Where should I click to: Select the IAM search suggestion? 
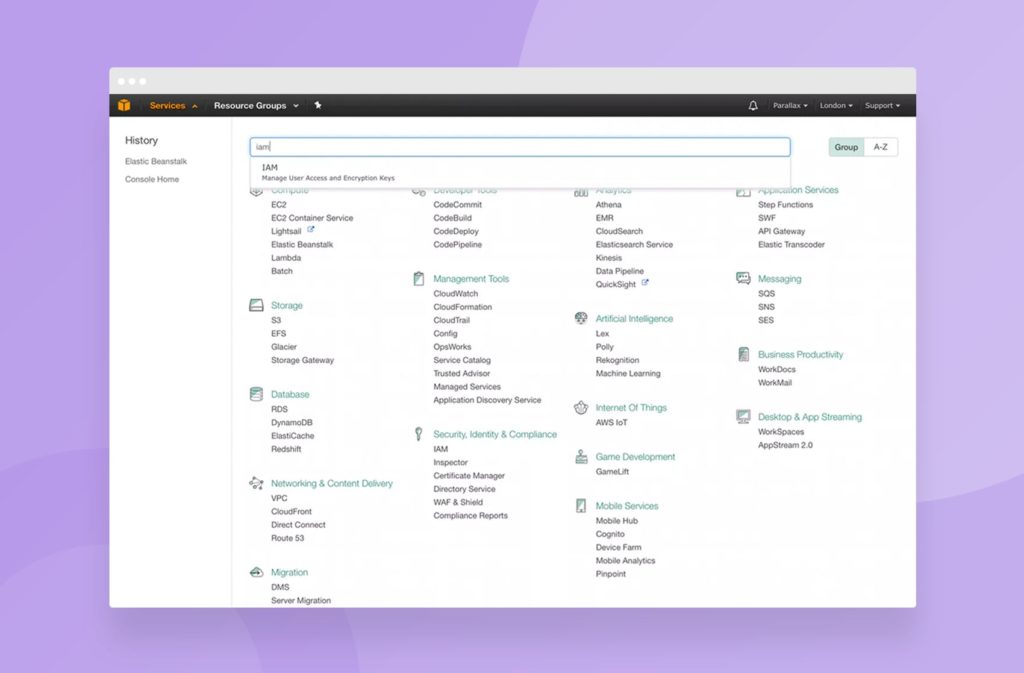[520, 172]
